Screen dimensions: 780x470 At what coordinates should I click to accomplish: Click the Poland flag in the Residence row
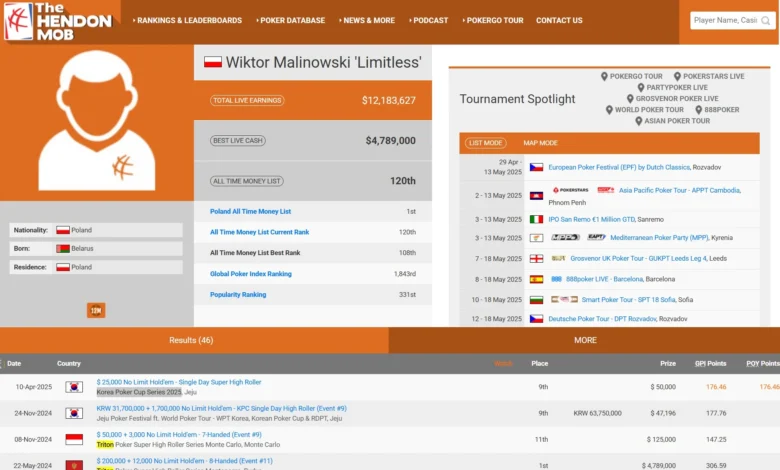[63, 267]
